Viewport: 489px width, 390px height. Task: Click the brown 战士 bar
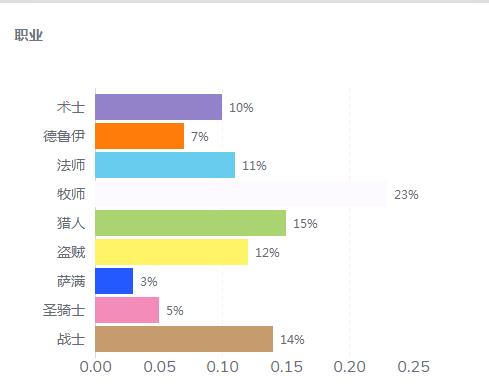click(184, 339)
